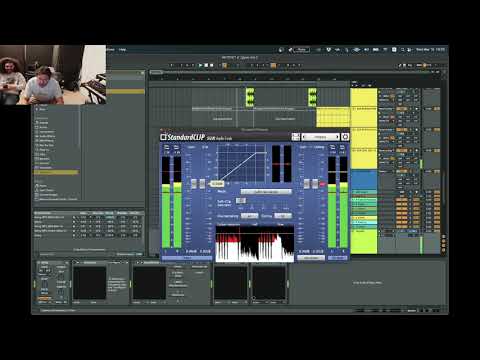Arm the transport Record button
Viewport: 480px width, 360px height.
(211, 65)
